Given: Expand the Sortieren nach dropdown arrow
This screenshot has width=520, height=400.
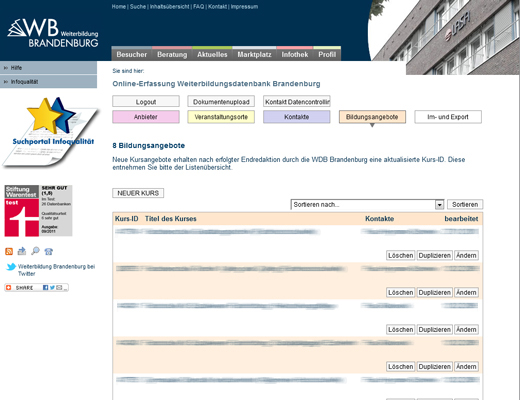Looking at the screenshot, I should click(439, 204).
